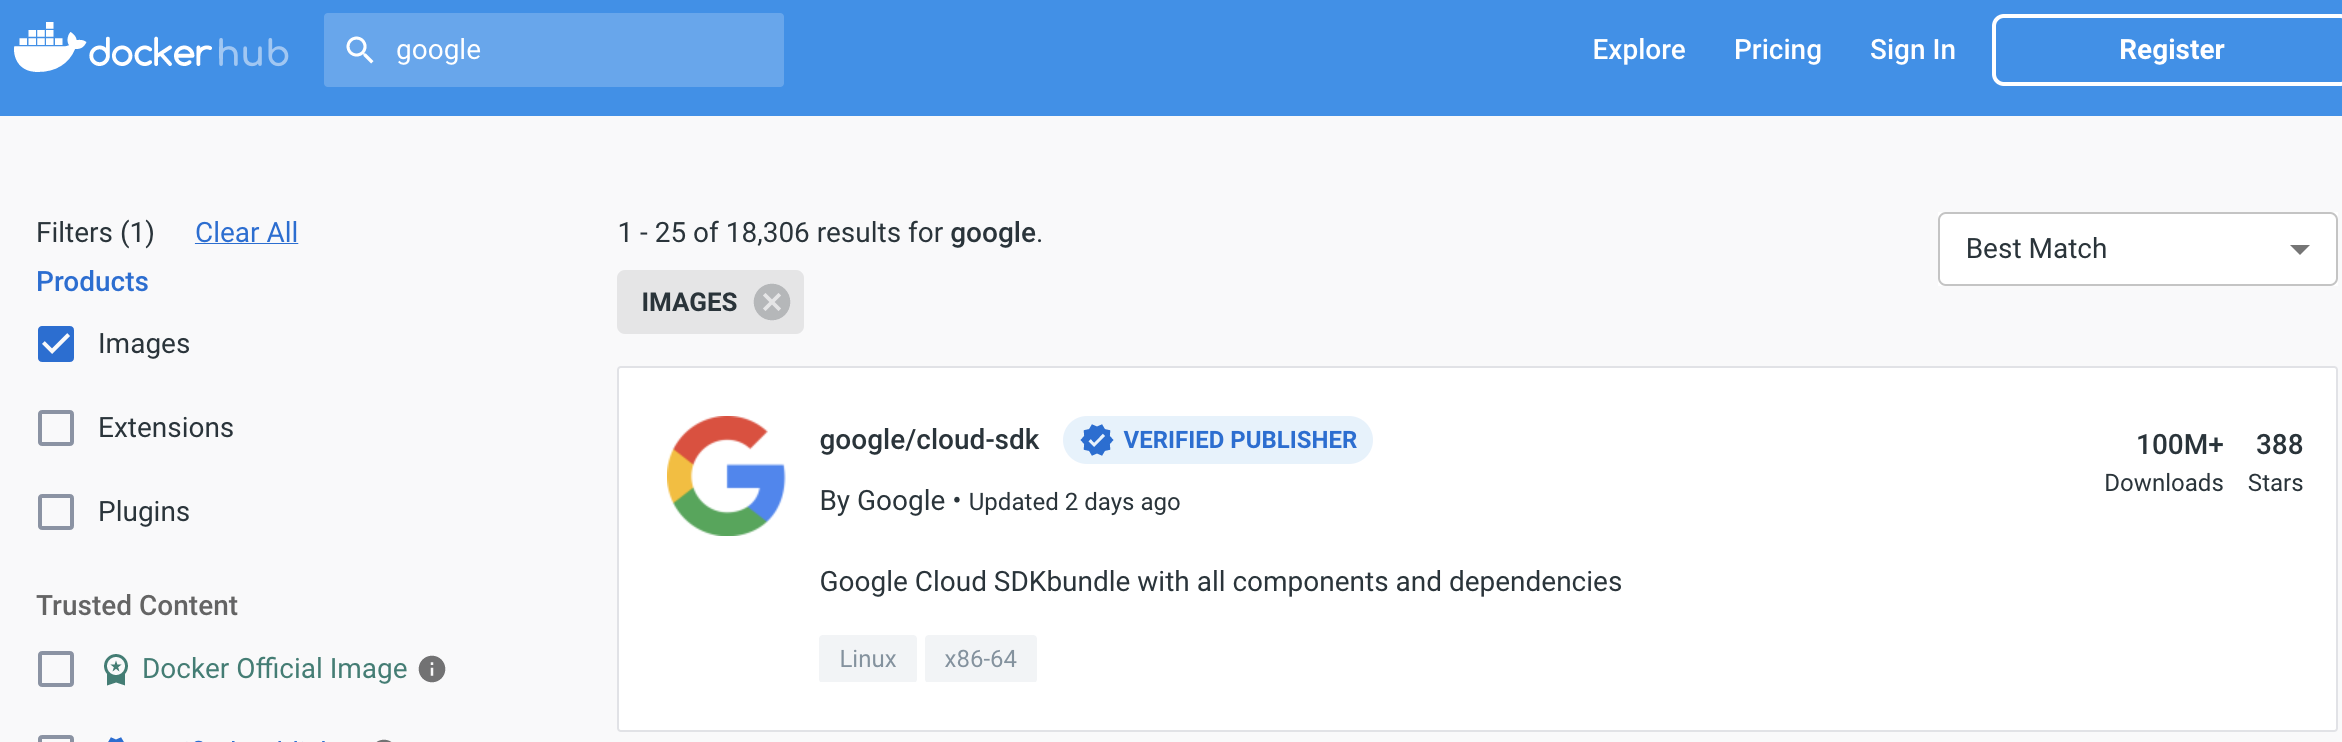
Task: Open the Explore menu
Action: (1638, 48)
